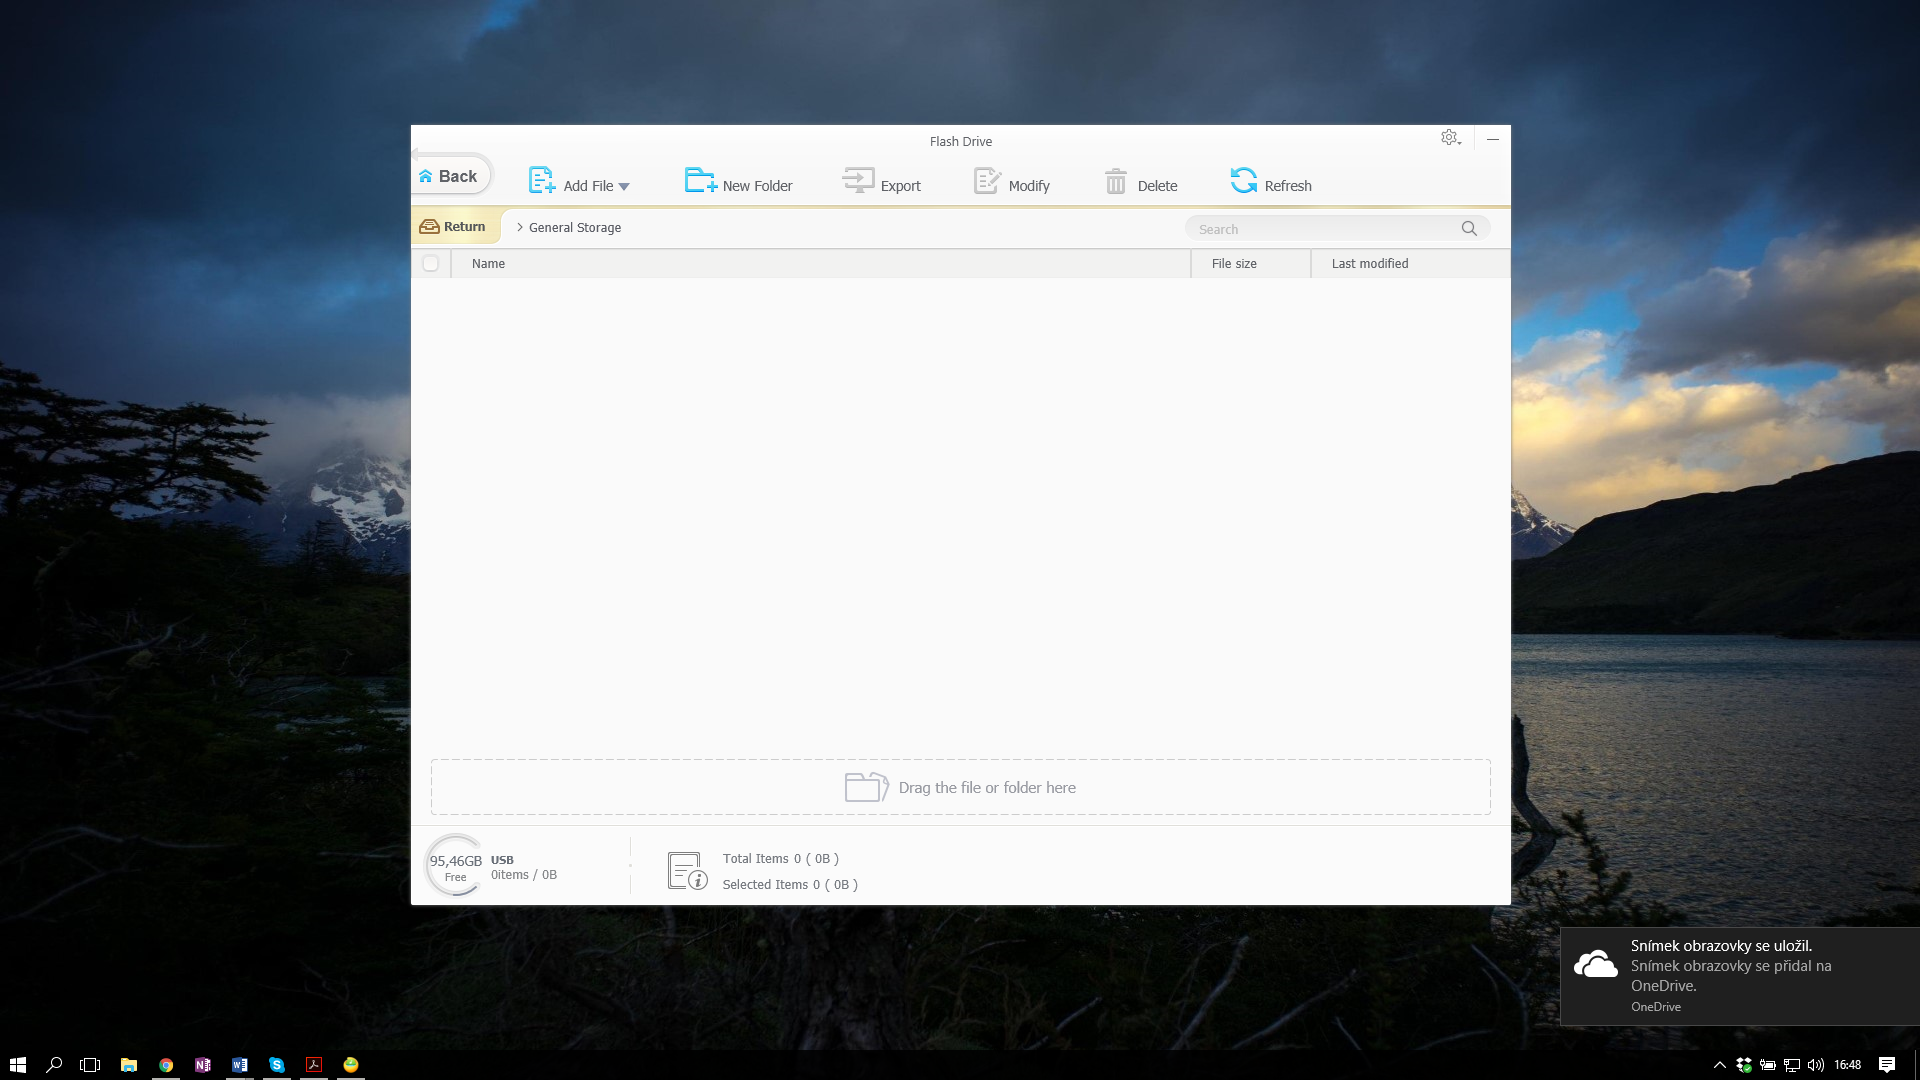Open Skype from the taskbar
This screenshot has width=1920, height=1080.
point(277,1065)
